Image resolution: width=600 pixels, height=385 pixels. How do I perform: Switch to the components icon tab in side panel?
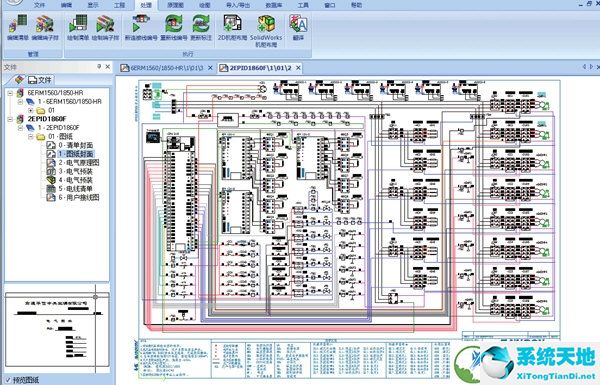[19, 80]
